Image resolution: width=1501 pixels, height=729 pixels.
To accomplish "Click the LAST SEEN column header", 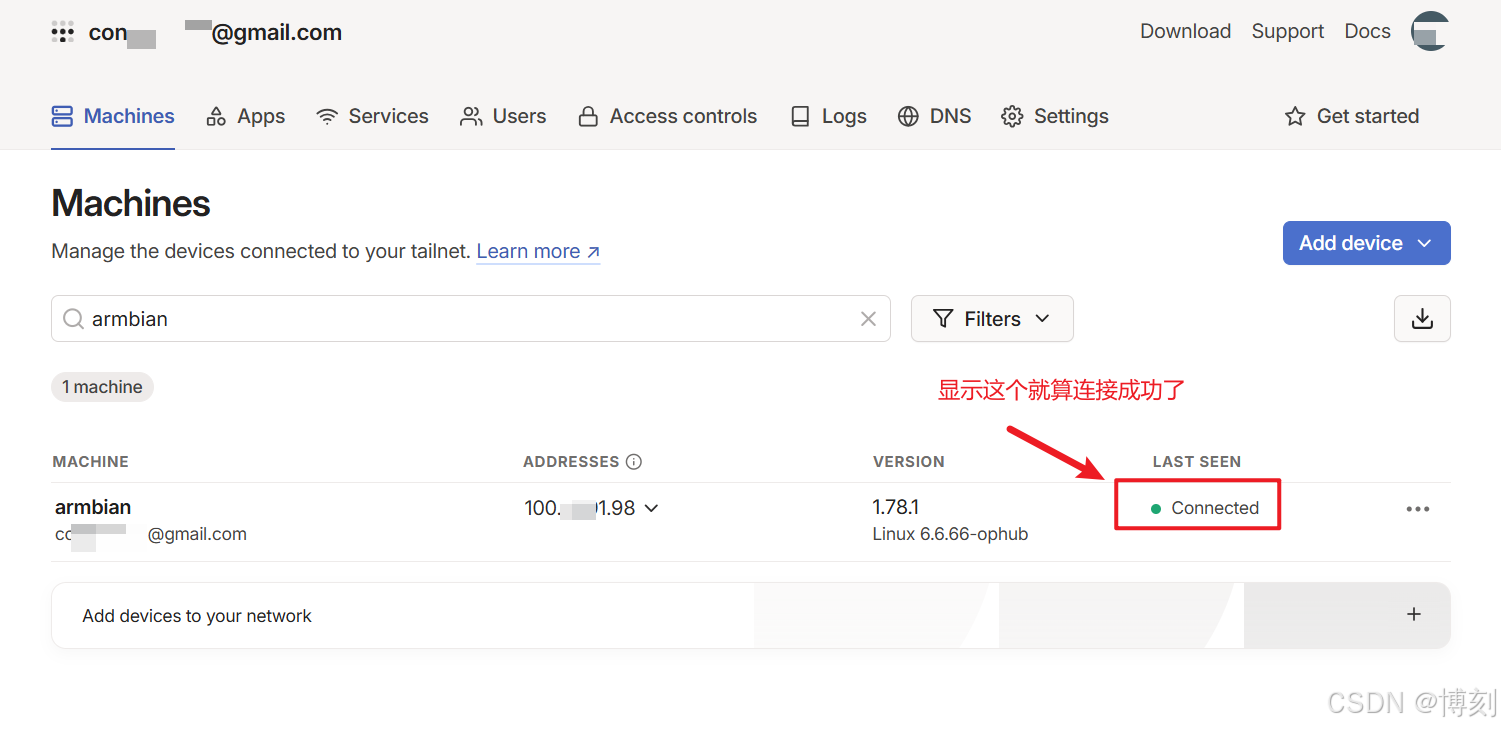I will [x=1196, y=462].
